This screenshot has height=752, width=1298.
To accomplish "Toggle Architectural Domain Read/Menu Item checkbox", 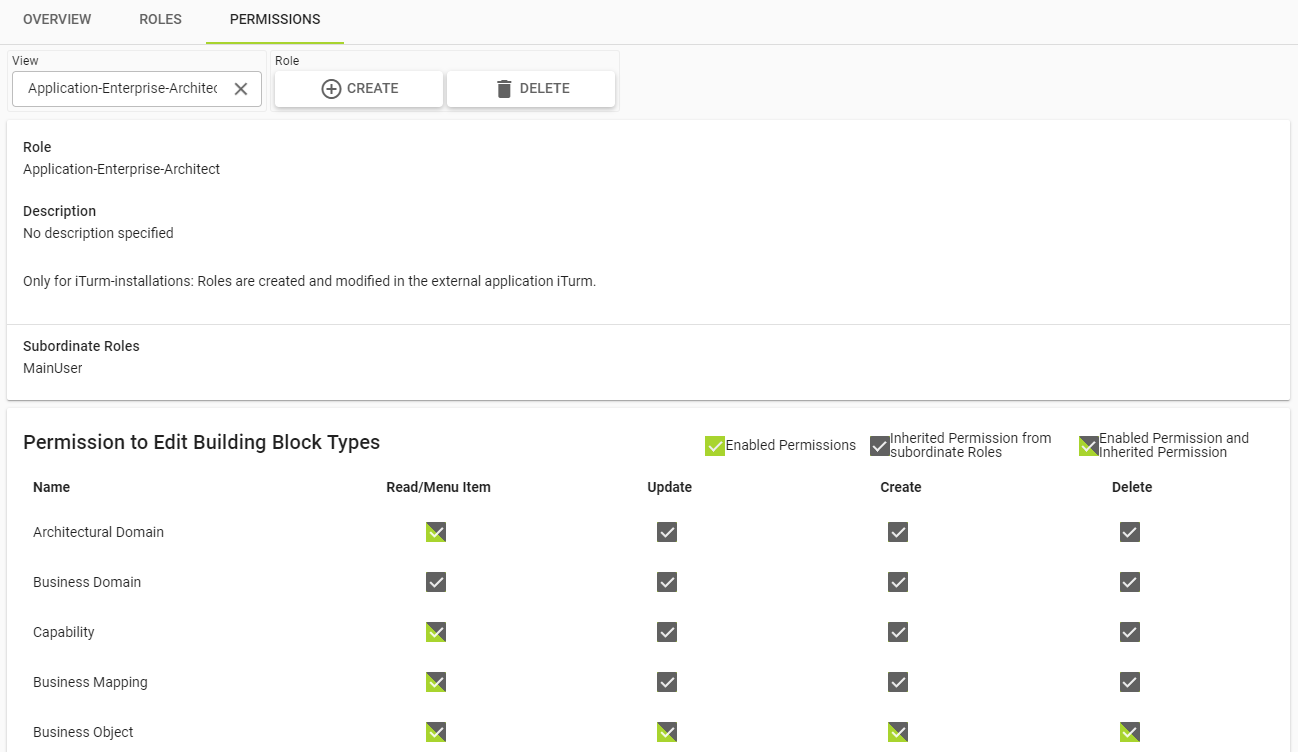I will pyautogui.click(x=436, y=532).
